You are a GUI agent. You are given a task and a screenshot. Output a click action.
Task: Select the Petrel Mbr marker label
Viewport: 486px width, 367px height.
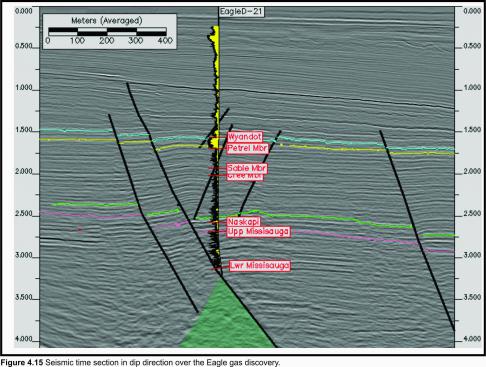[x=247, y=148]
